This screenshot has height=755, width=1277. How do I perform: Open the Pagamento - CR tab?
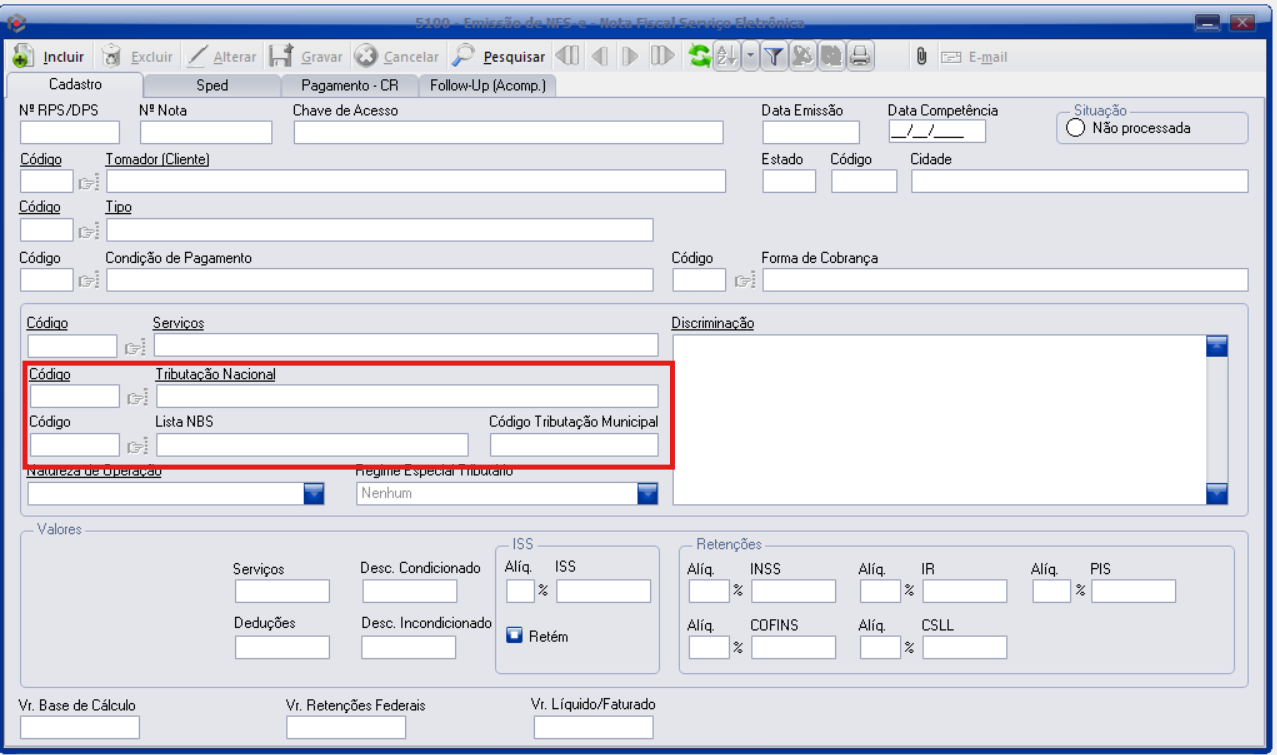(349, 86)
